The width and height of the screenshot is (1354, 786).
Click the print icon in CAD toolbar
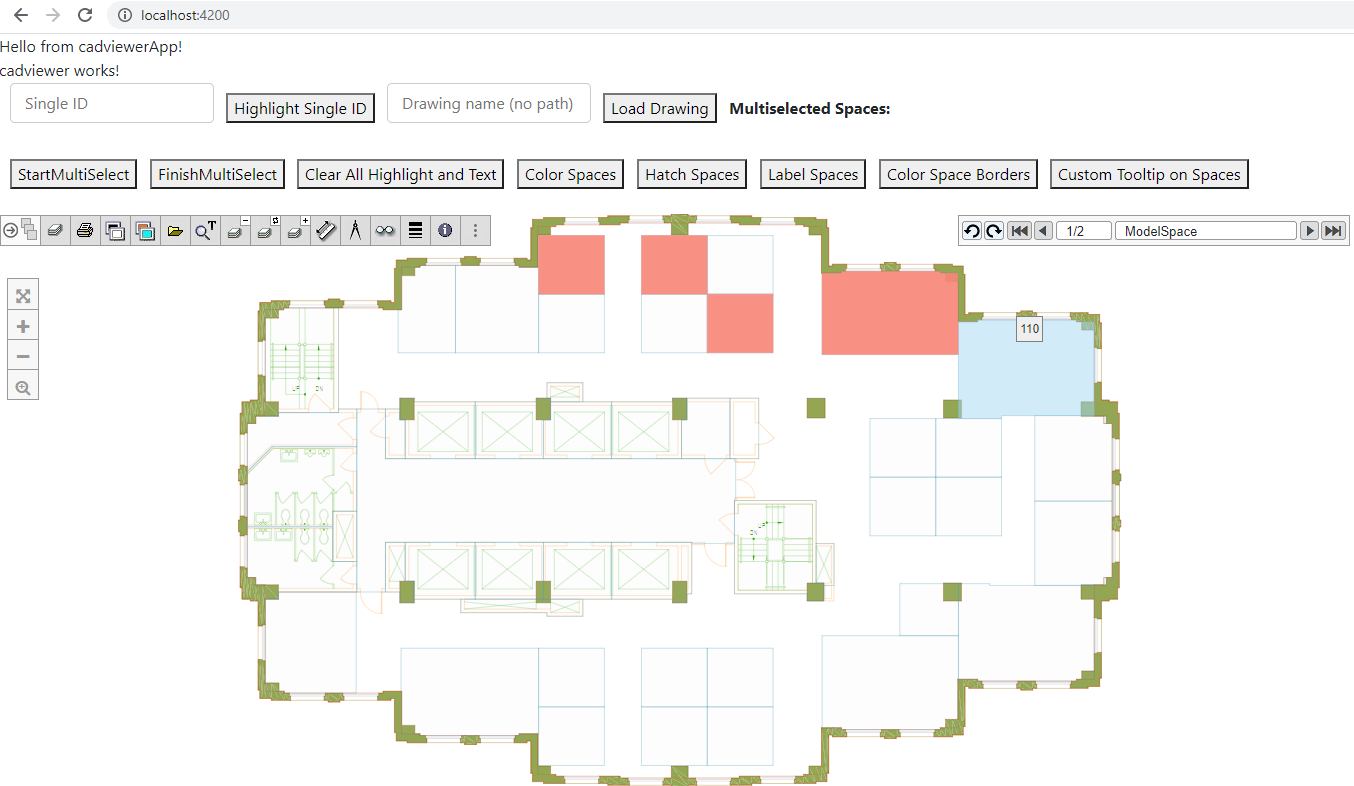point(85,231)
